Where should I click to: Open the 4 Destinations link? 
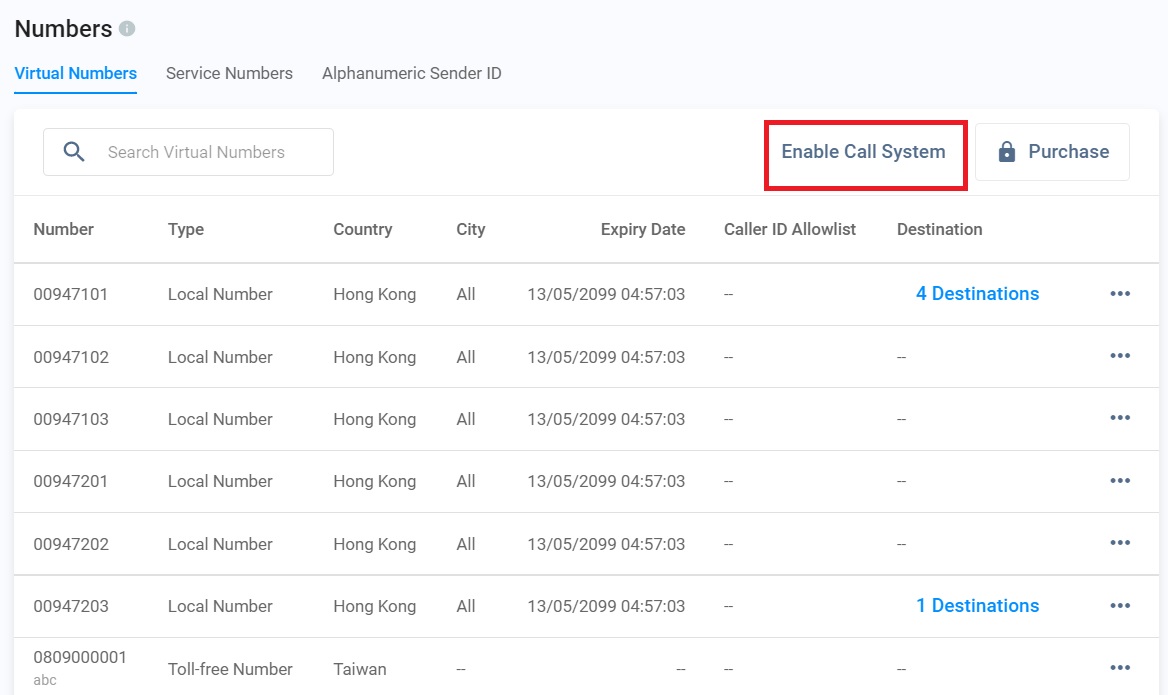tap(977, 294)
